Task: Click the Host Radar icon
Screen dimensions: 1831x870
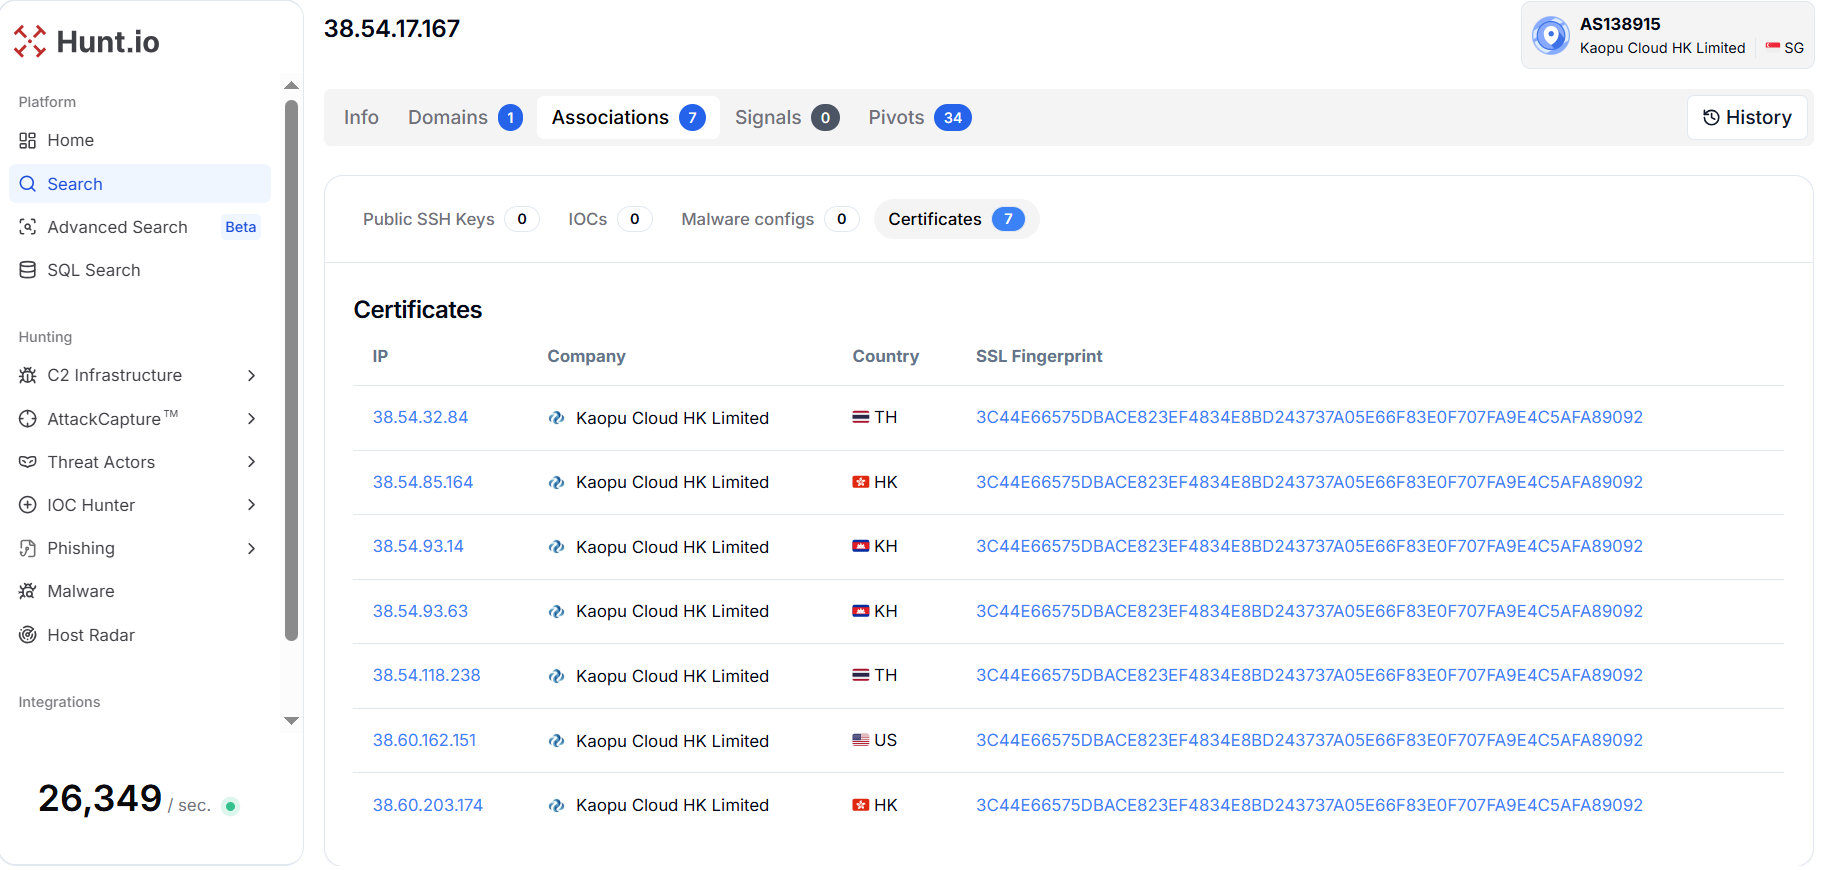Action: tap(28, 635)
